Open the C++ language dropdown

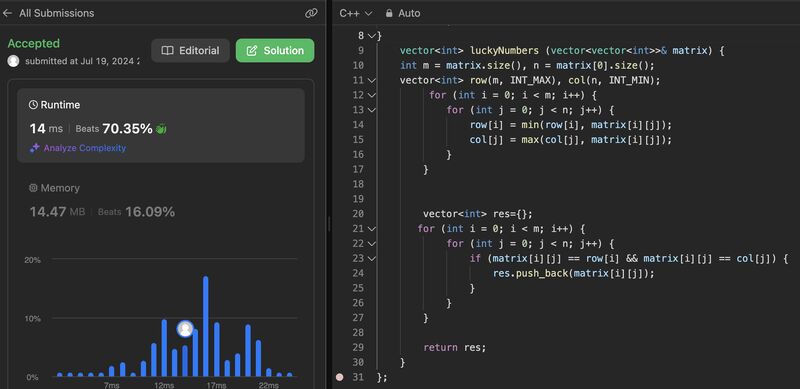tap(356, 13)
